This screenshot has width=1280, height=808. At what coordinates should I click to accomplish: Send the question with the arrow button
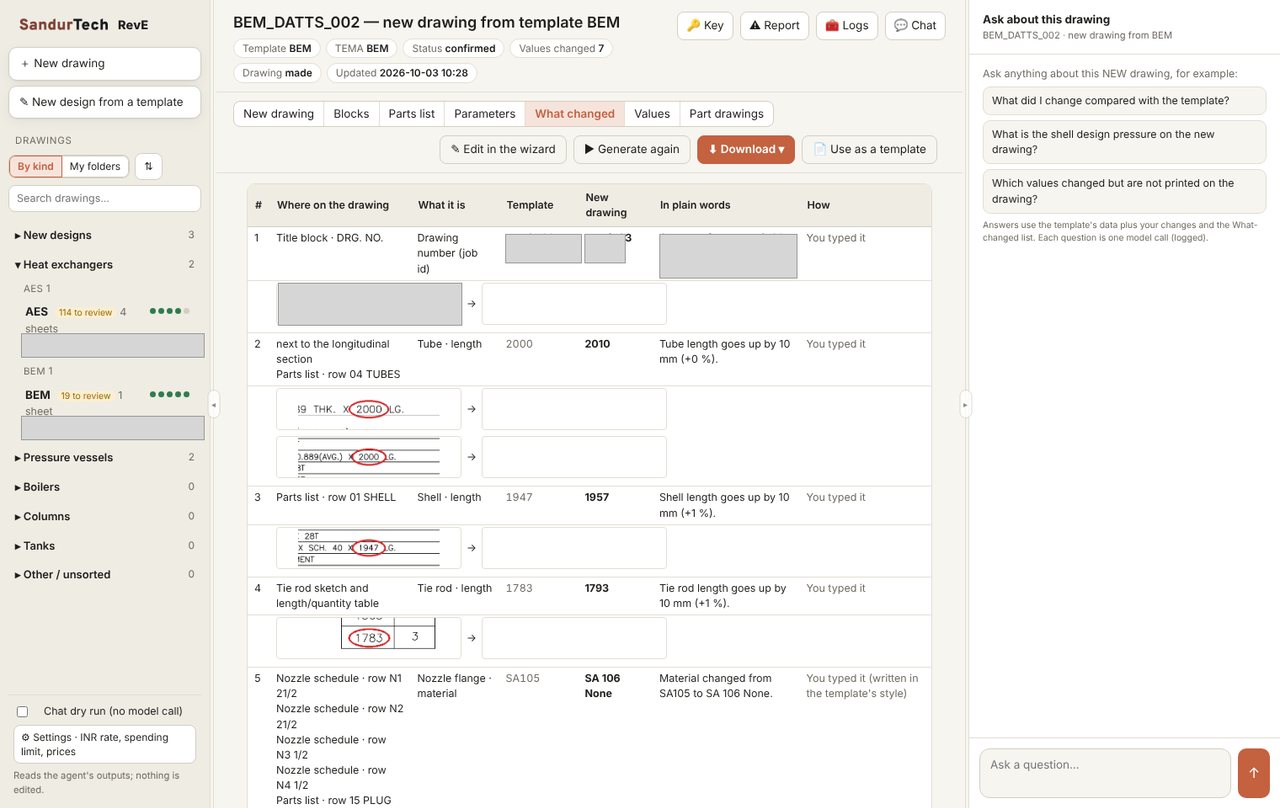click(1253, 773)
